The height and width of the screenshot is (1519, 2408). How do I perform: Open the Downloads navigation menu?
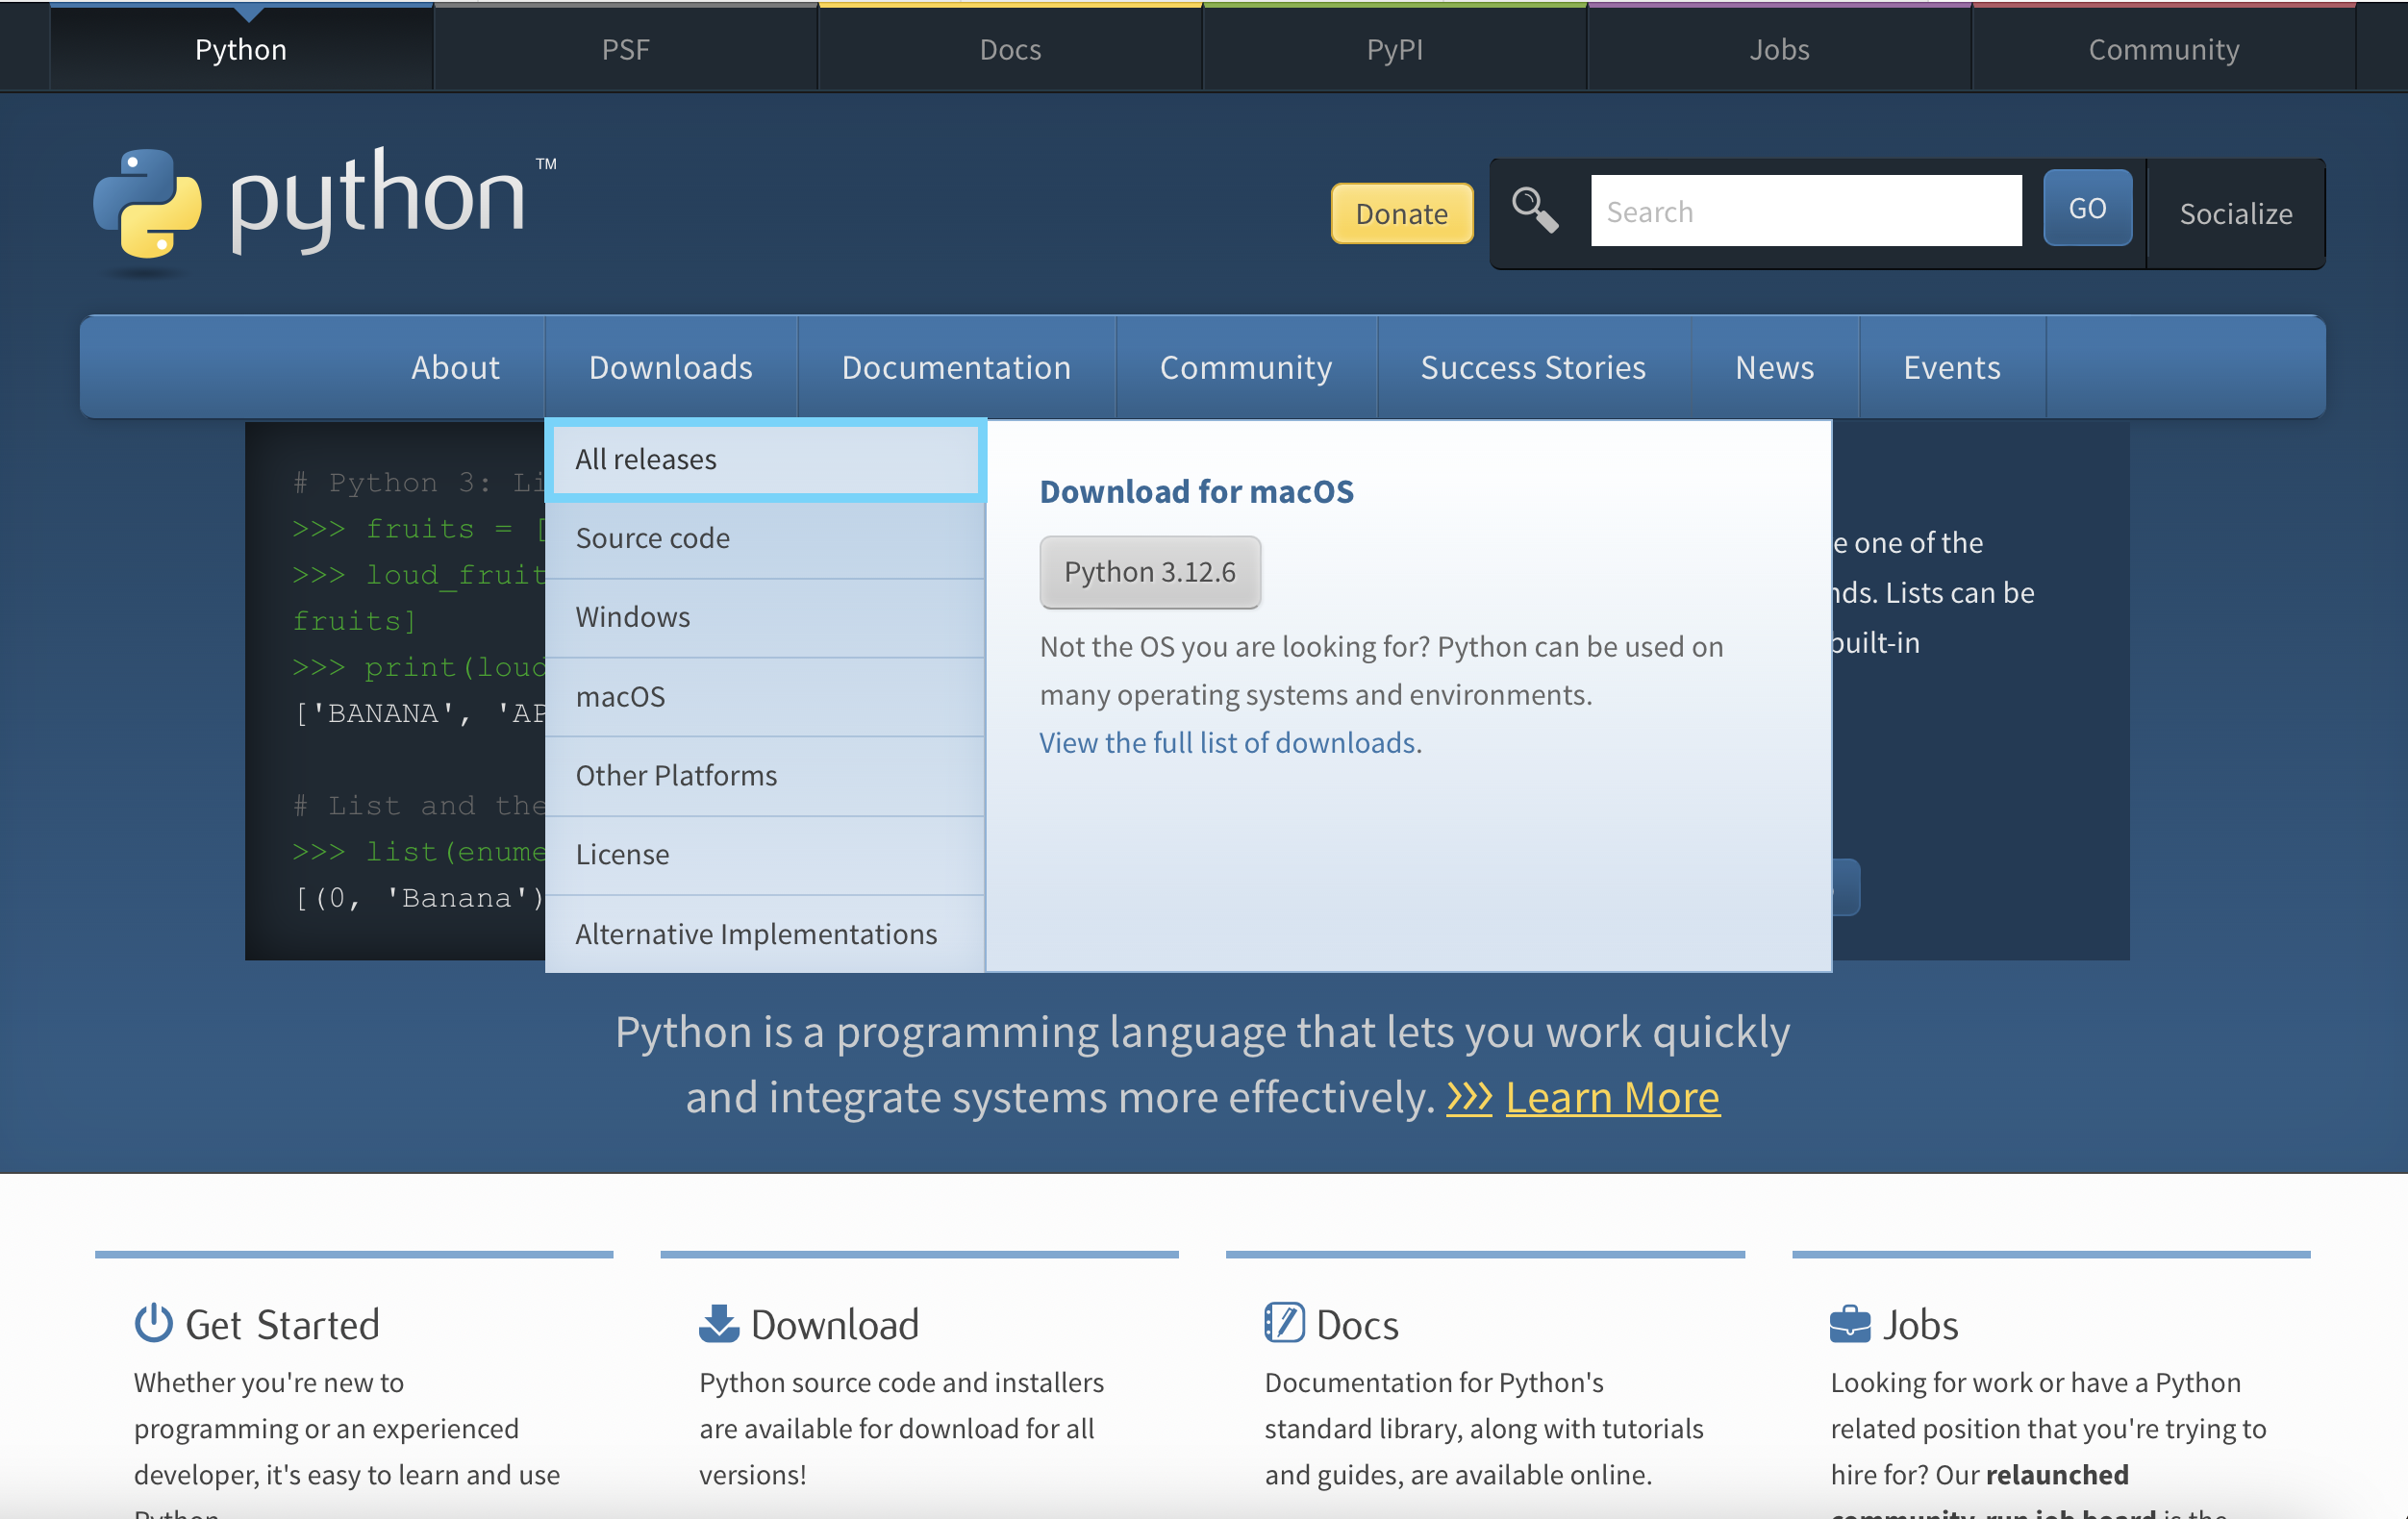tap(670, 367)
